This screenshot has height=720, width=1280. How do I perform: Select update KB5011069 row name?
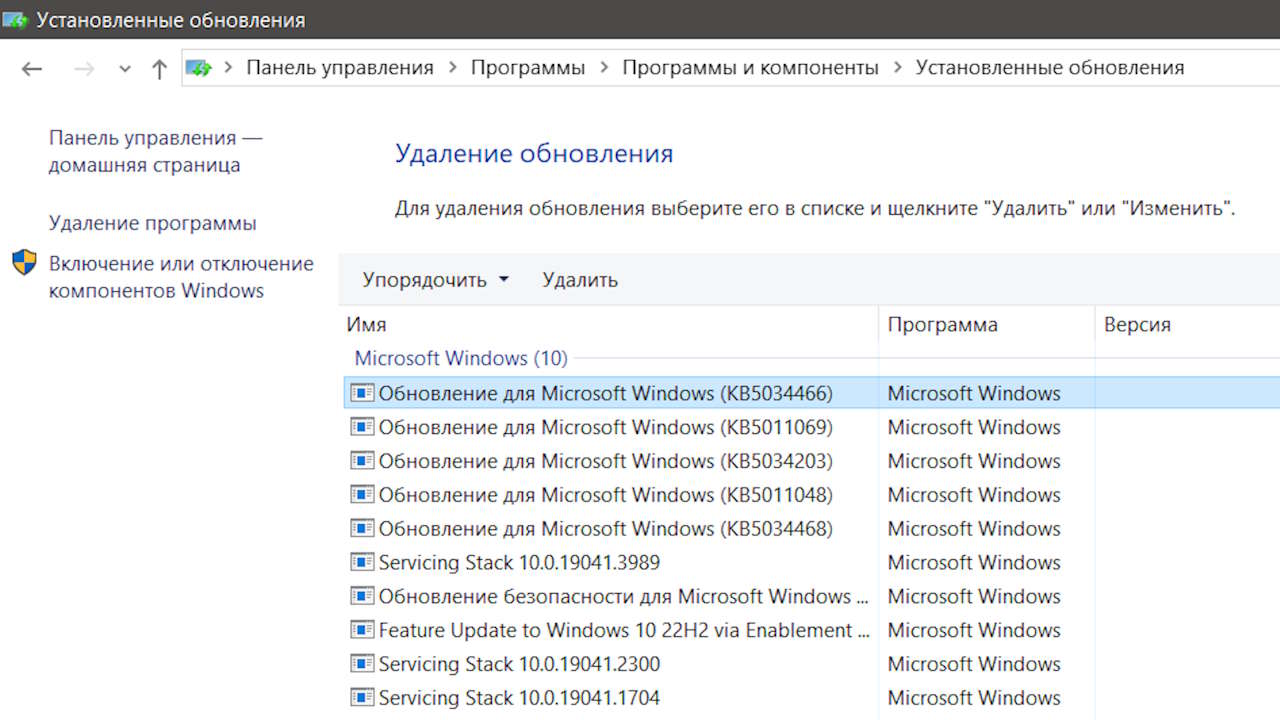click(x=605, y=427)
